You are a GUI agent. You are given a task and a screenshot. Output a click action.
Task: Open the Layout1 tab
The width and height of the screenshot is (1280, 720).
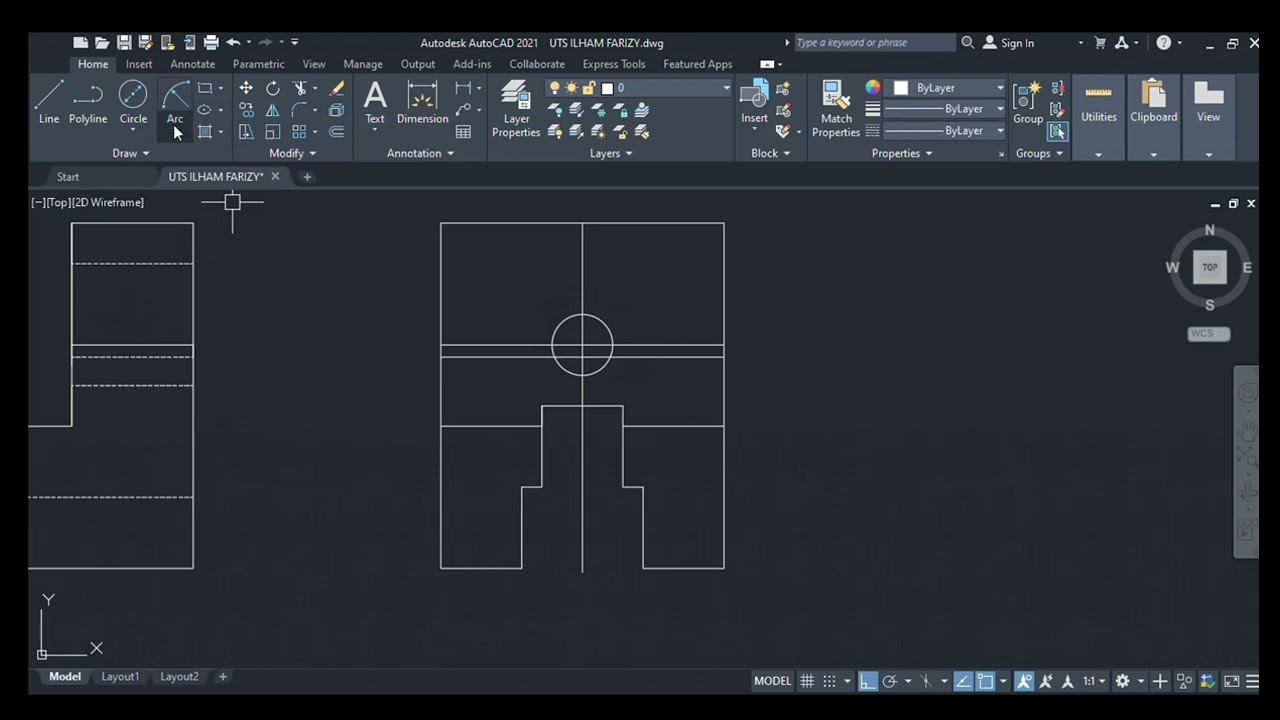coord(120,677)
